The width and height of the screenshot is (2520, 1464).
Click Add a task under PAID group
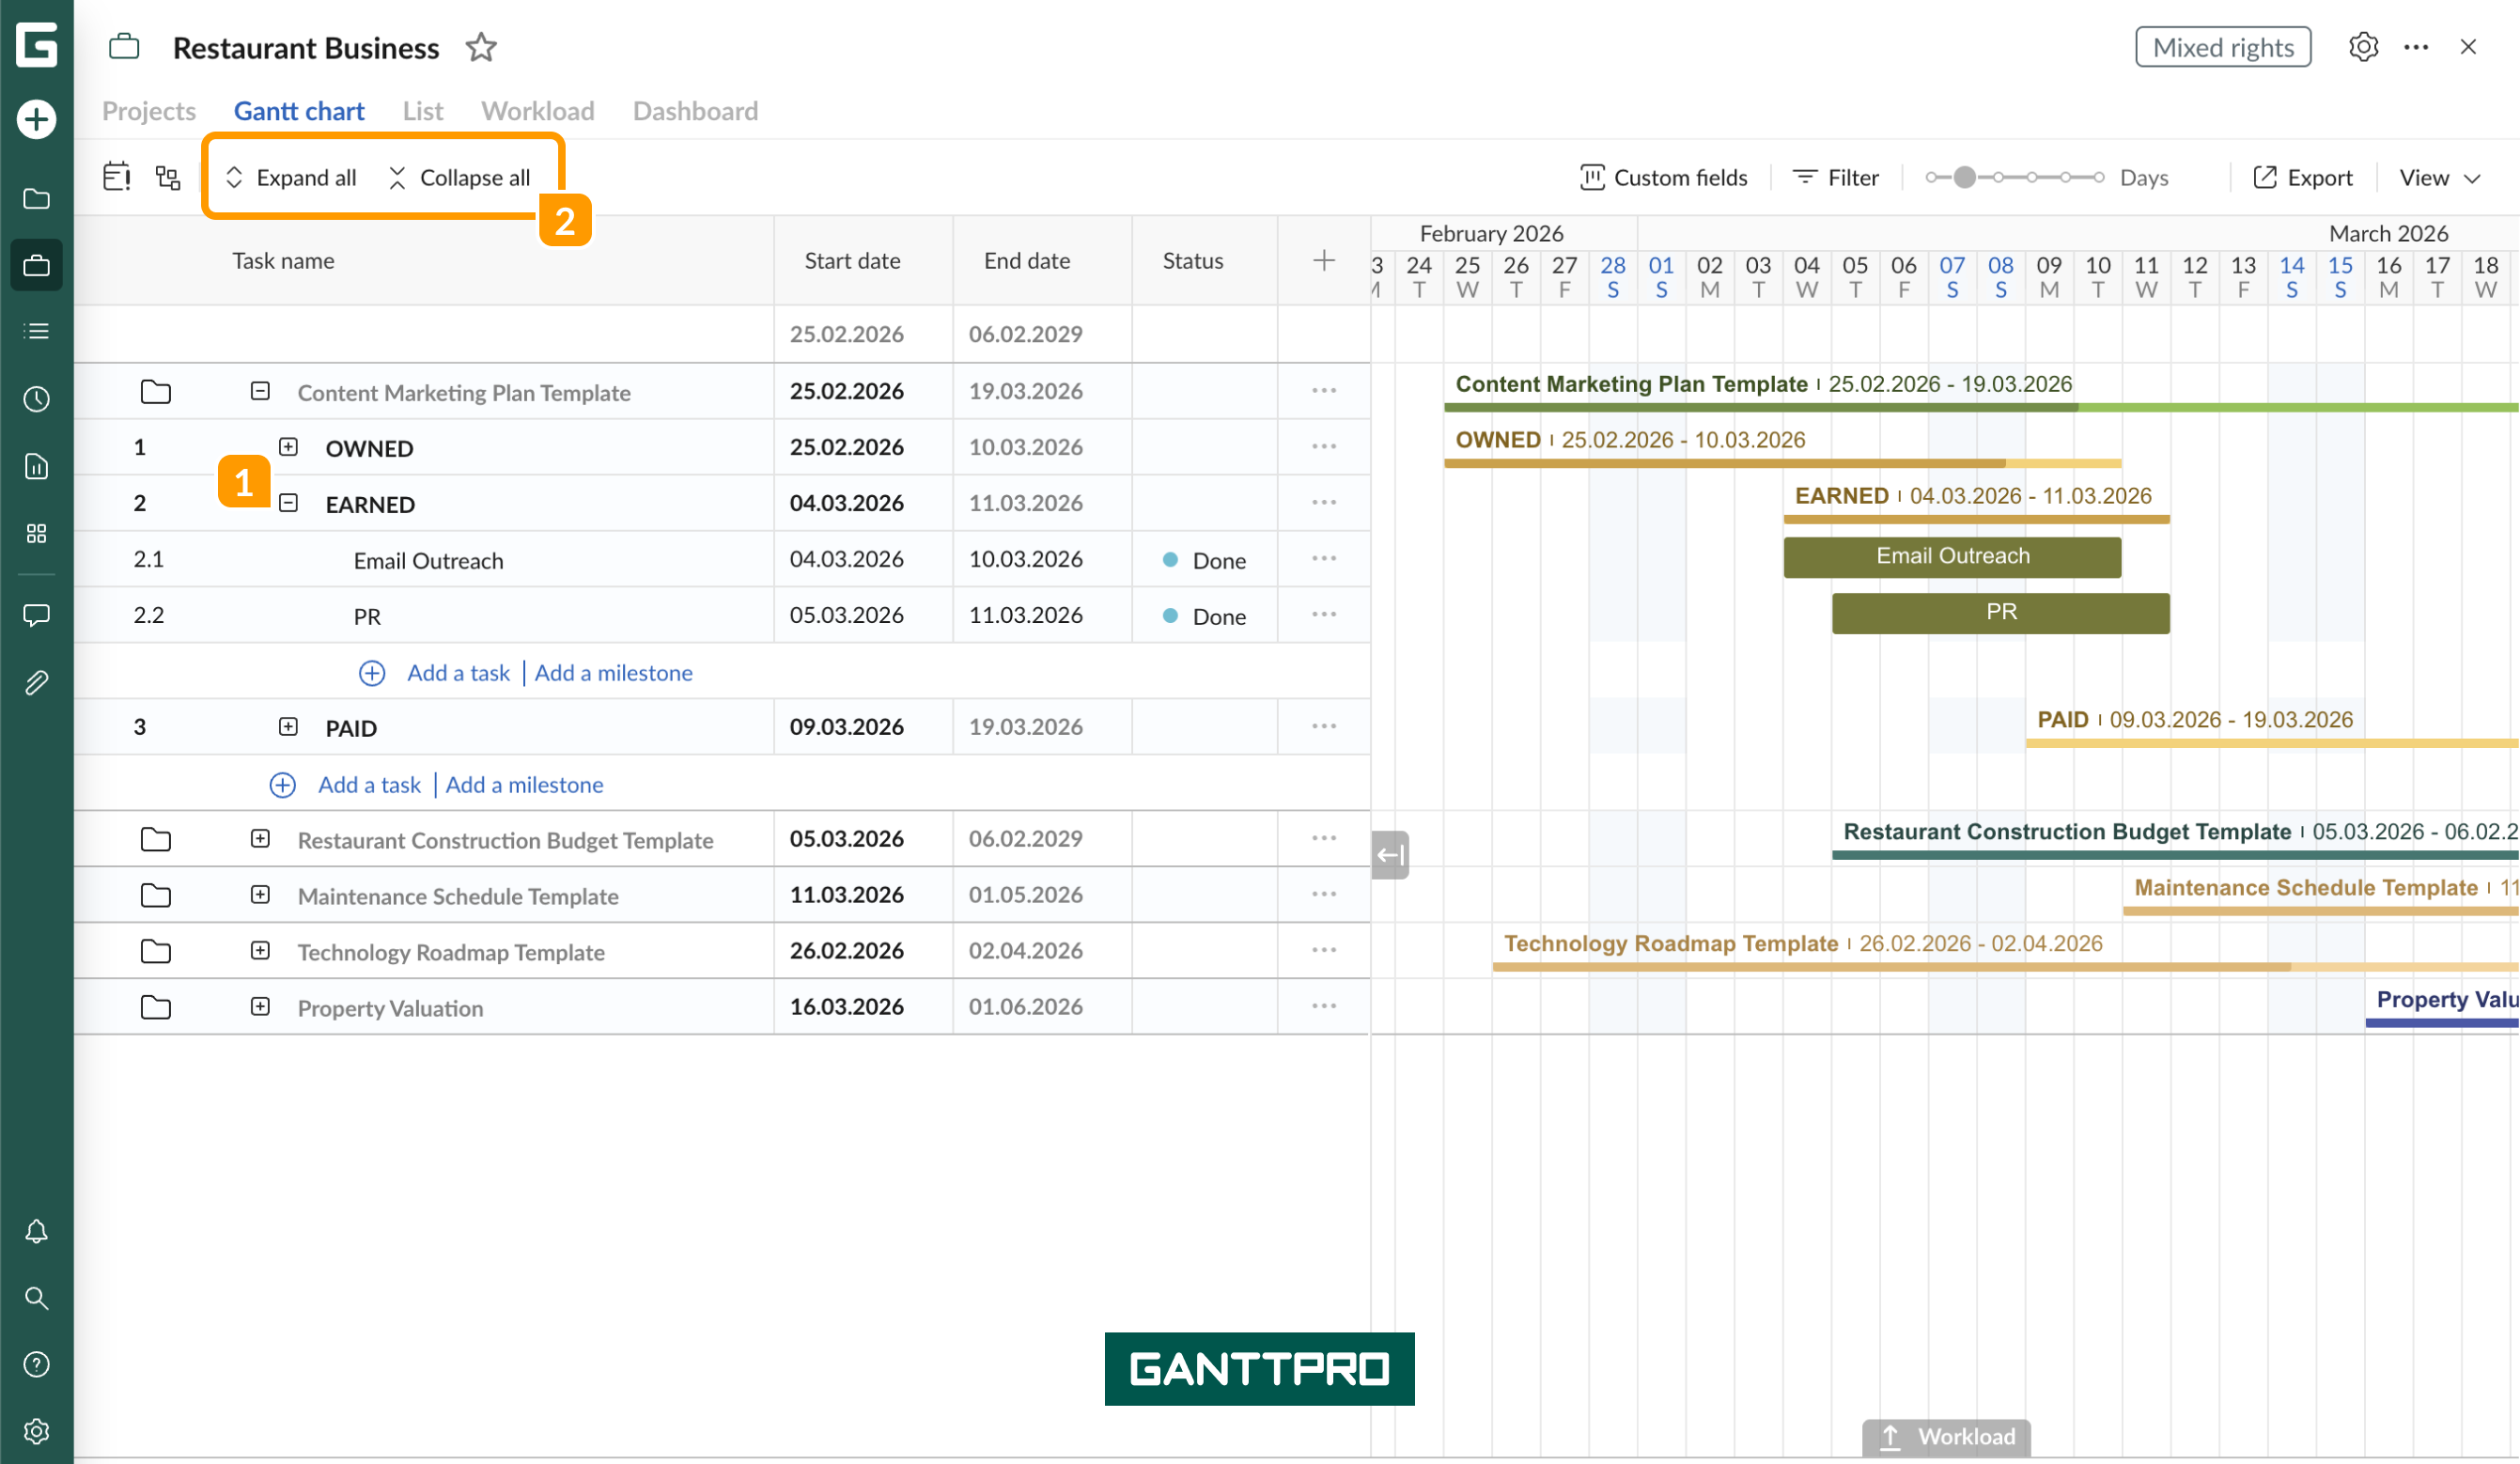(x=369, y=785)
